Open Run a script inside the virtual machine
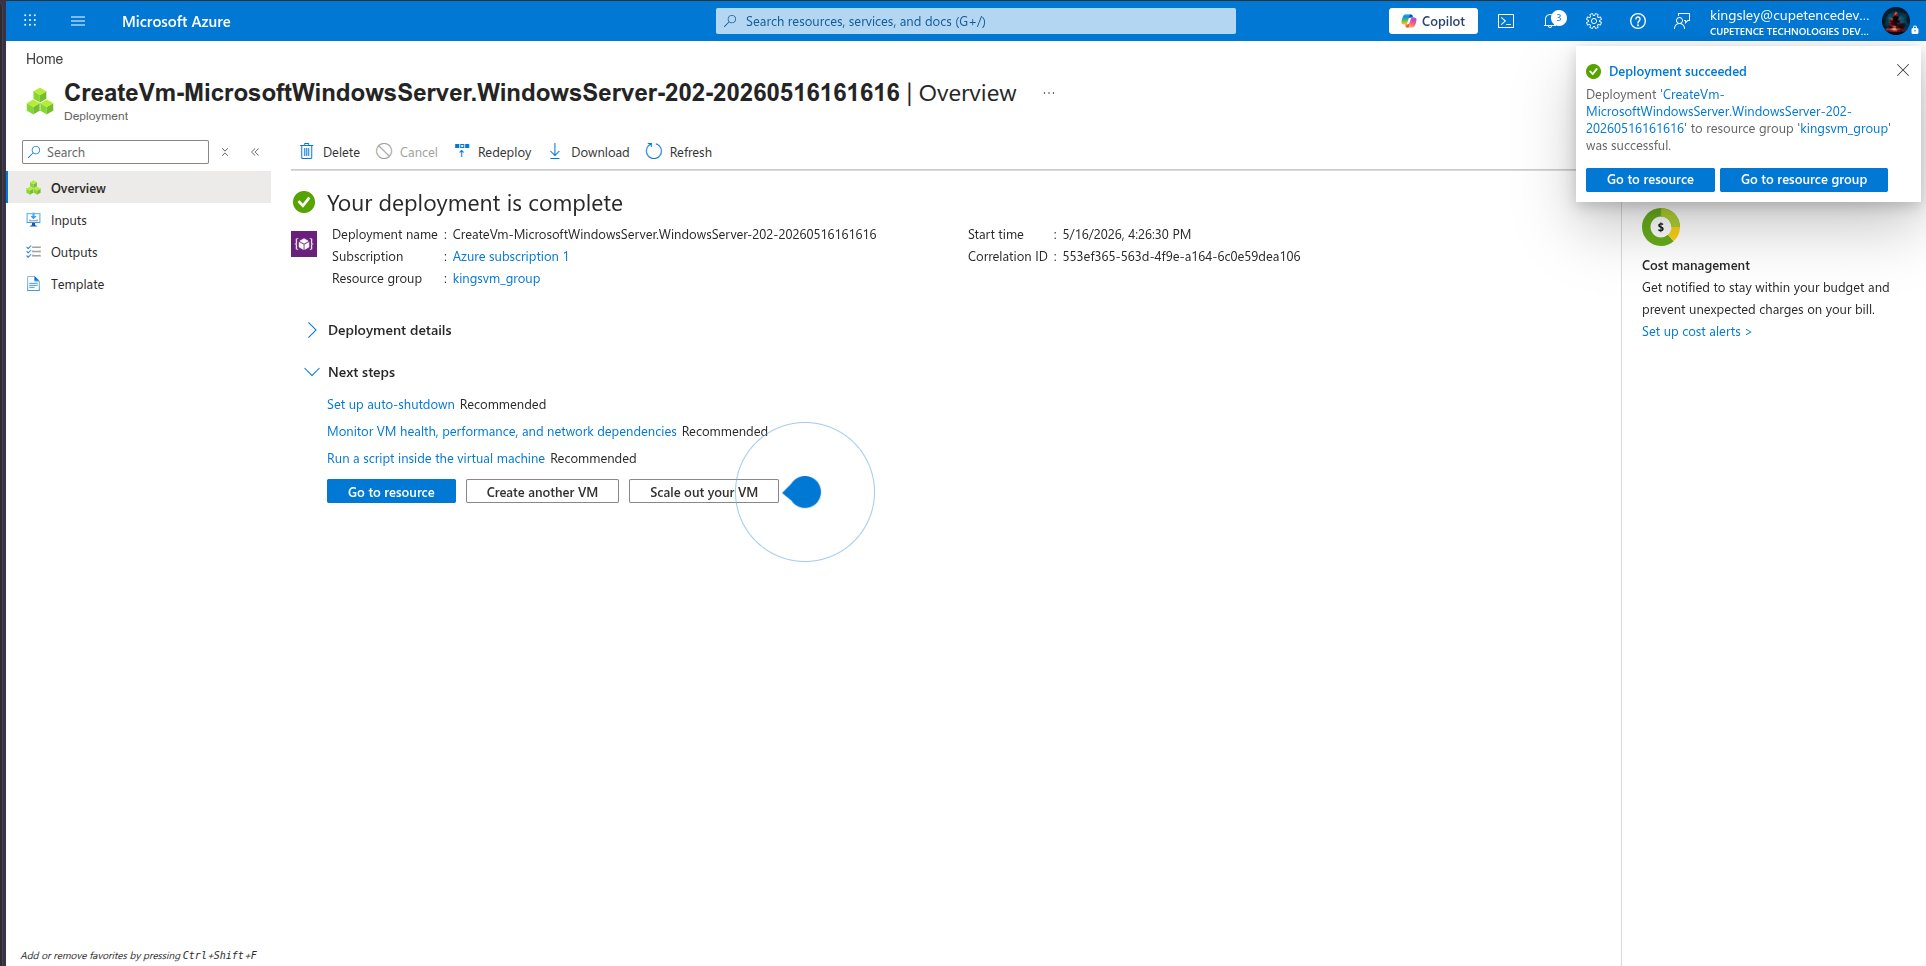 pos(436,458)
